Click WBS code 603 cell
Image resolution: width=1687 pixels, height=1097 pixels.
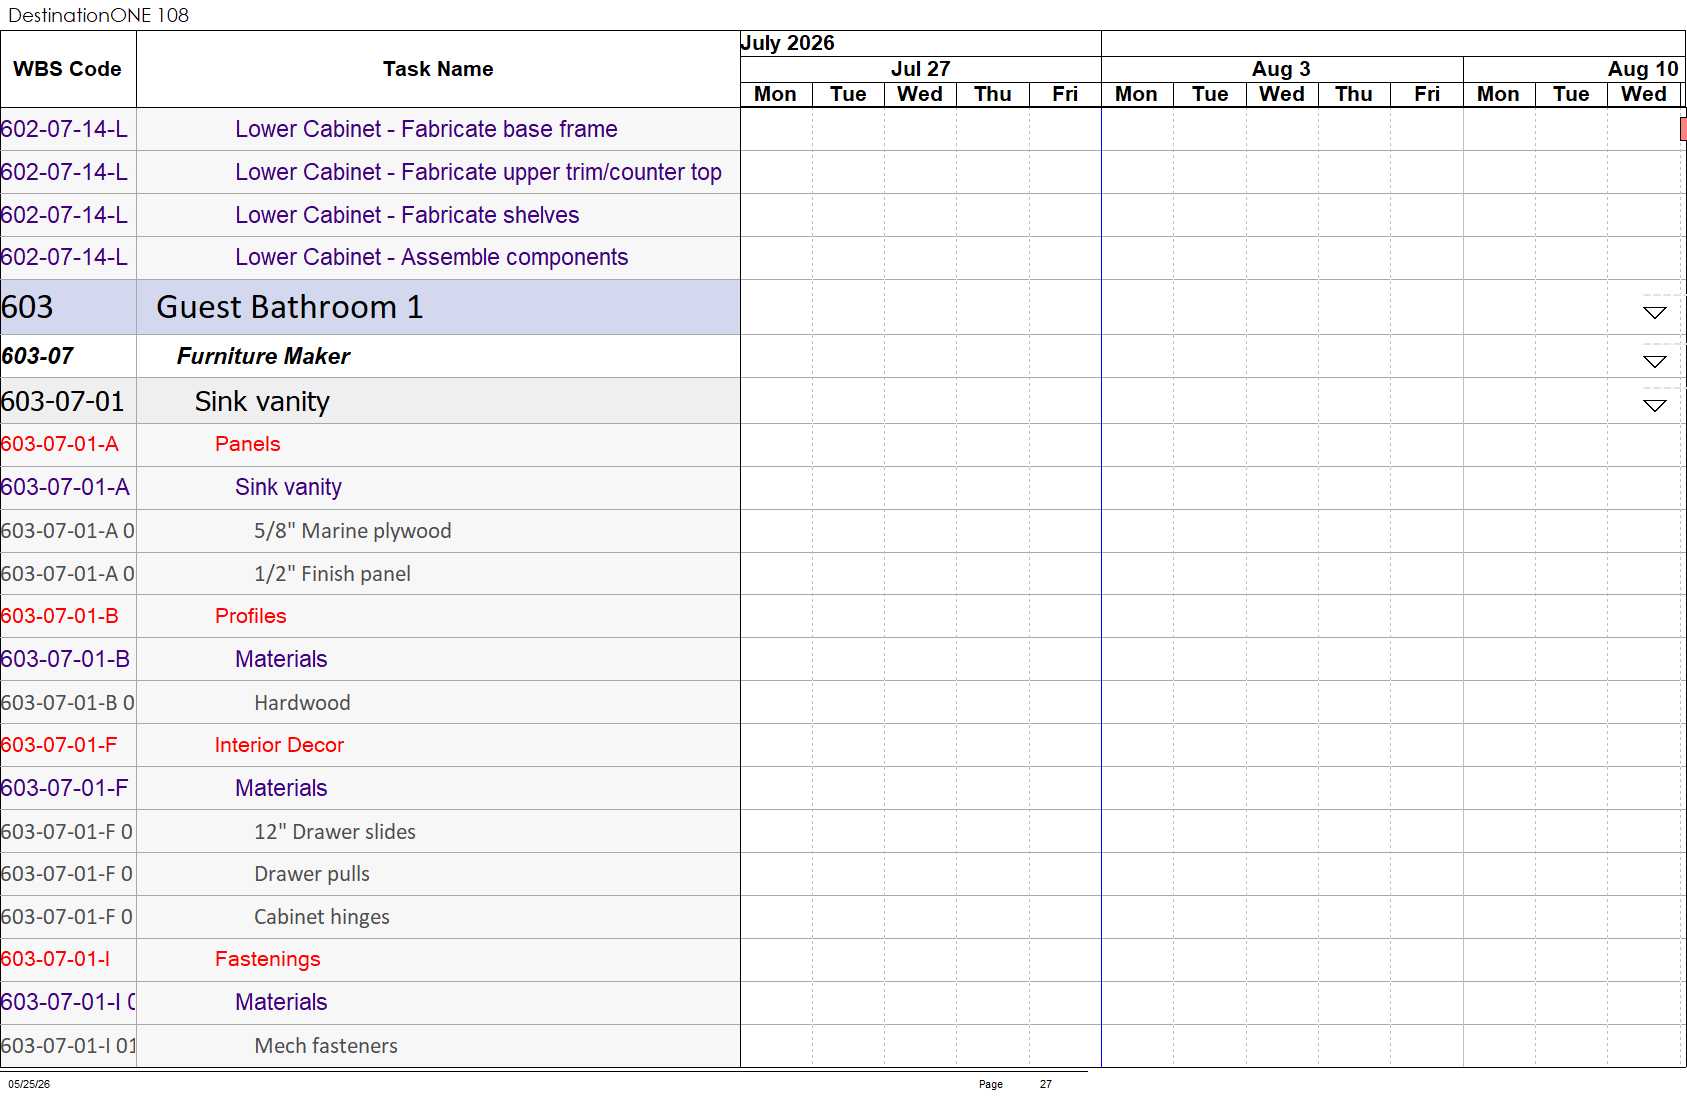pos(68,307)
